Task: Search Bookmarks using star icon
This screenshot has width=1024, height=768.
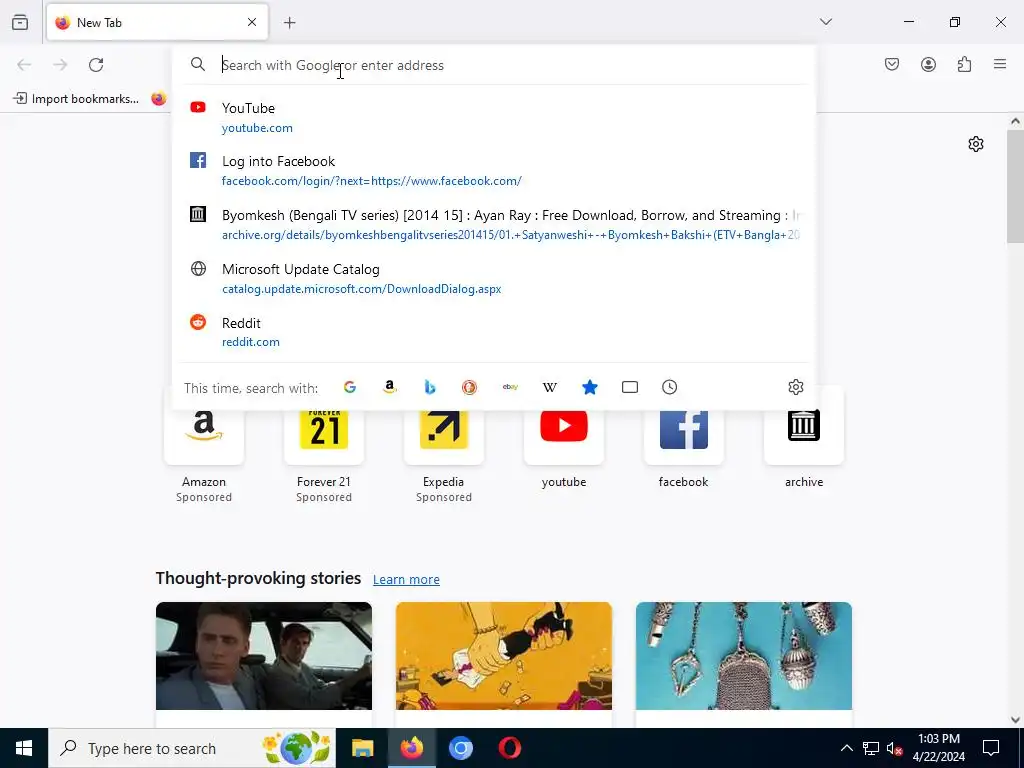Action: tap(590, 387)
